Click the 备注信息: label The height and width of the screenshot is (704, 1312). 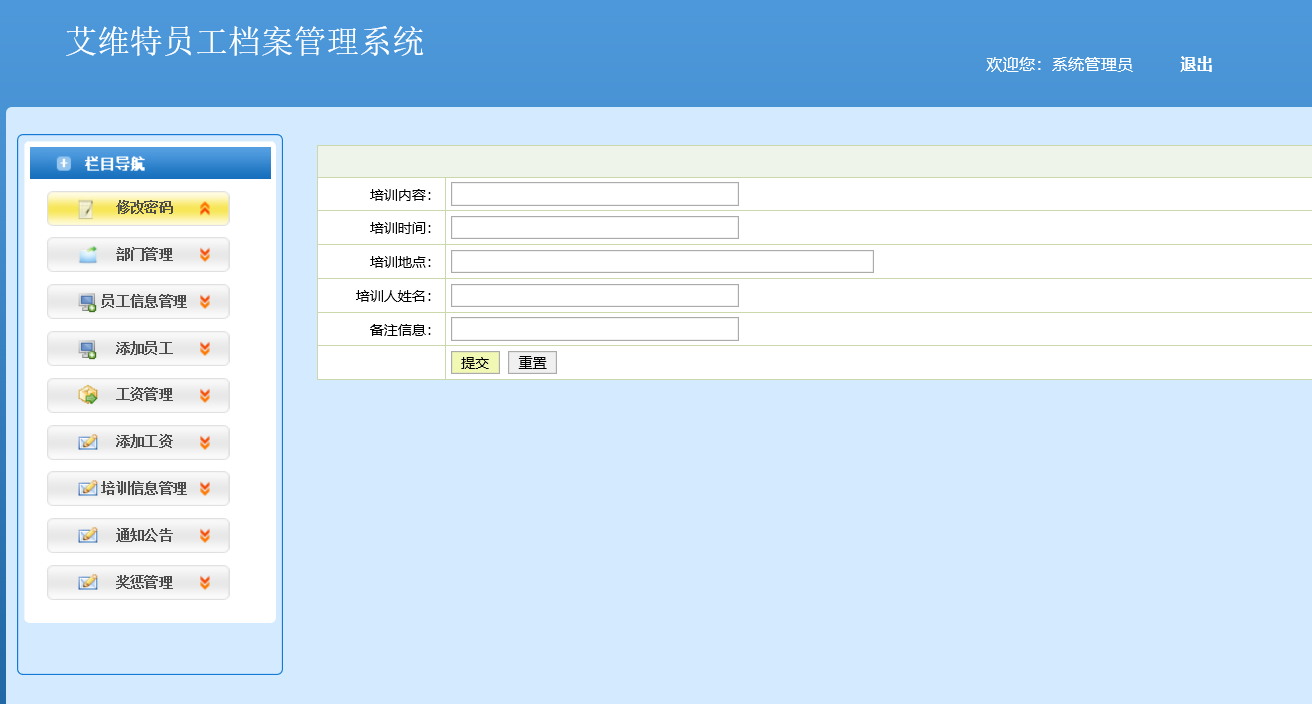click(401, 330)
